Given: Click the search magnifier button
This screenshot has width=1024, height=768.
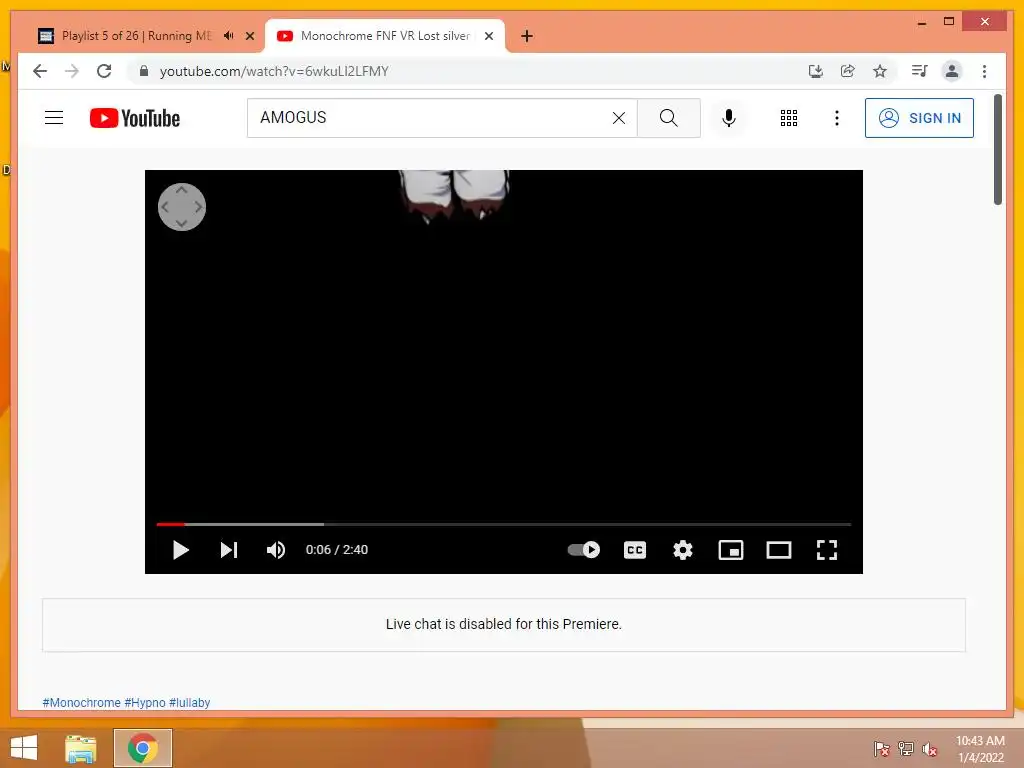Looking at the screenshot, I should point(669,118).
